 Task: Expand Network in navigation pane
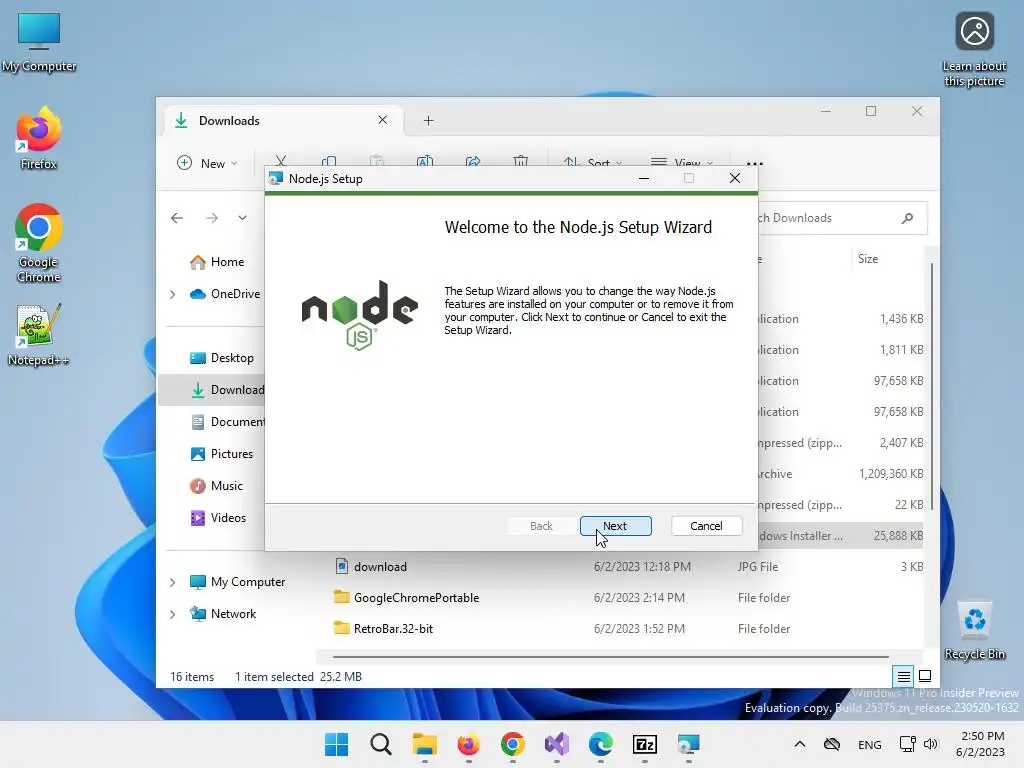tap(172, 614)
